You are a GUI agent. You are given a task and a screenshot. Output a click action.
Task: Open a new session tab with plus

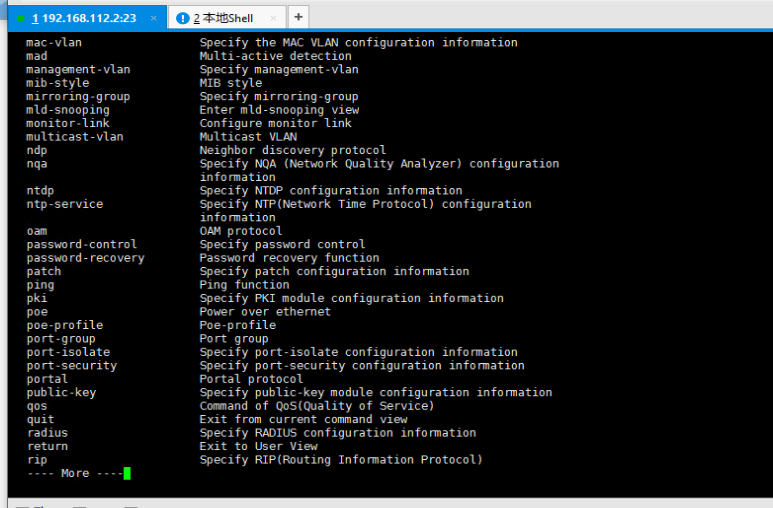click(x=298, y=17)
